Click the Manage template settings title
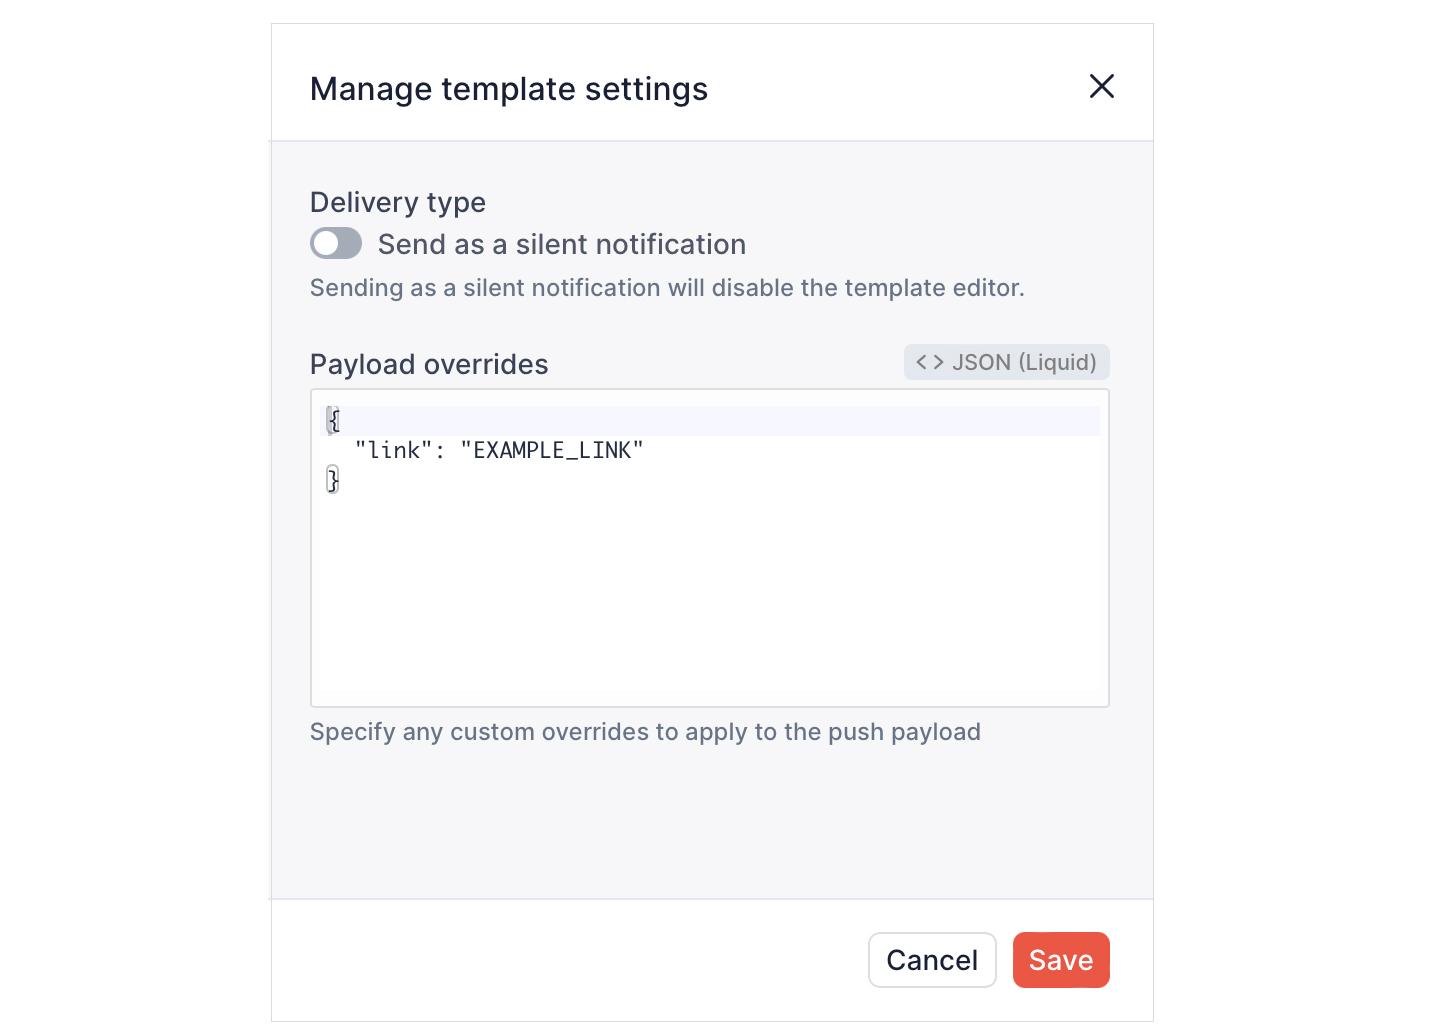1442x1034 pixels. point(509,88)
